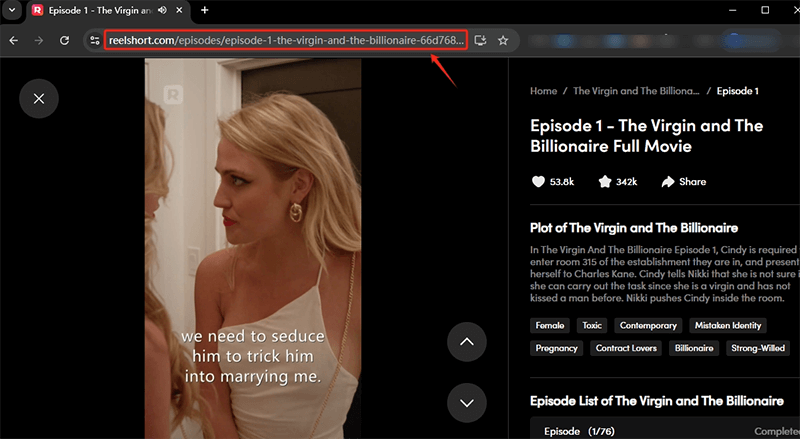Like the episode using heart icon
Image resolution: width=800 pixels, height=439 pixels.
click(x=538, y=182)
